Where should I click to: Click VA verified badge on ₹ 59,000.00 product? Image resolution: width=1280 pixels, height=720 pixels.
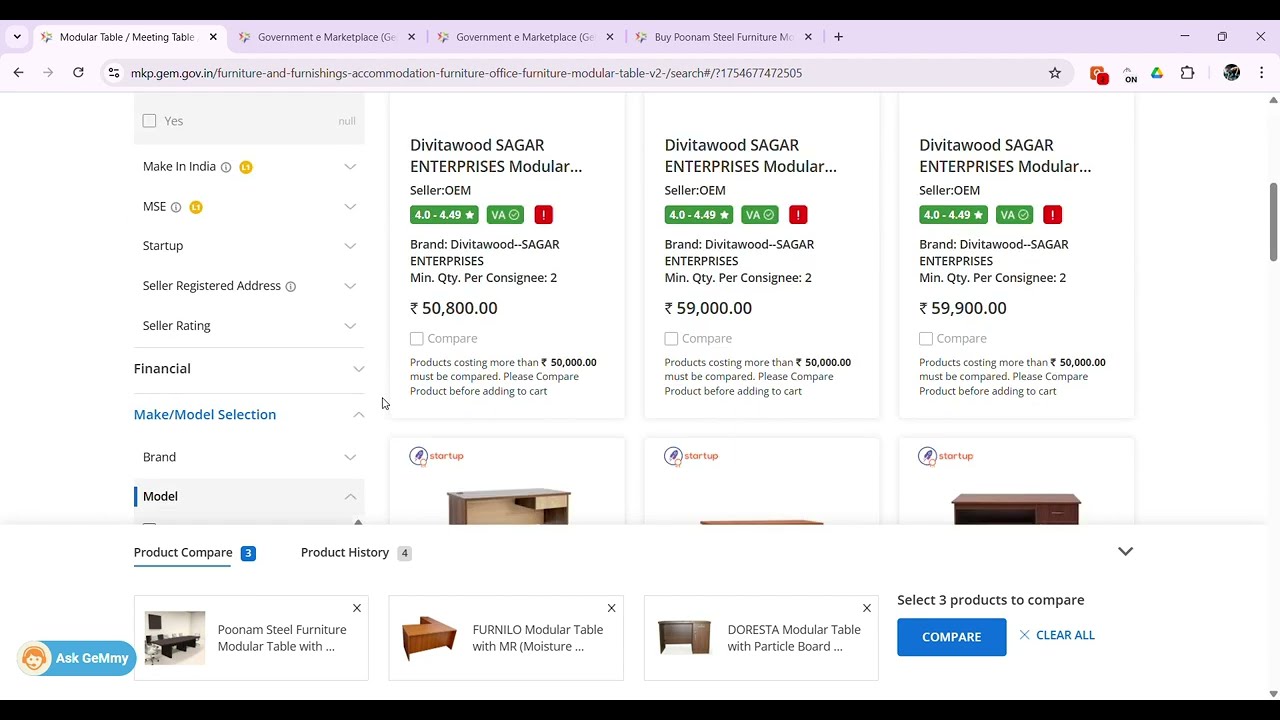point(760,215)
